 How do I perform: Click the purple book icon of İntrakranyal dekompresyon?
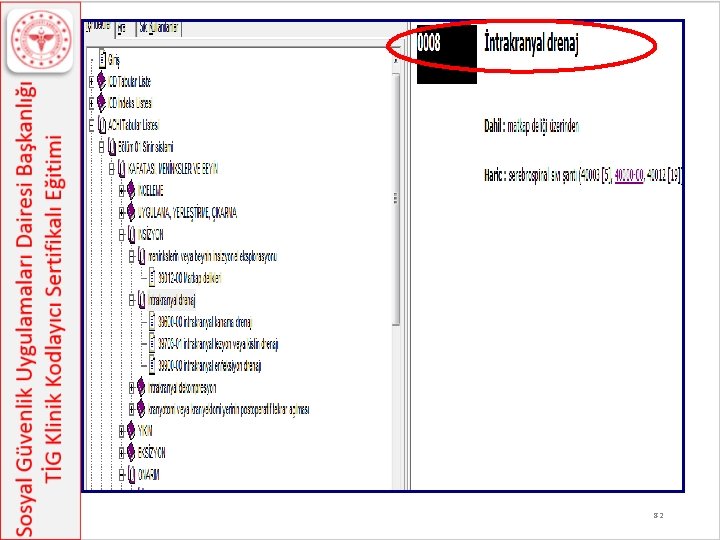click(x=141, y=388)
